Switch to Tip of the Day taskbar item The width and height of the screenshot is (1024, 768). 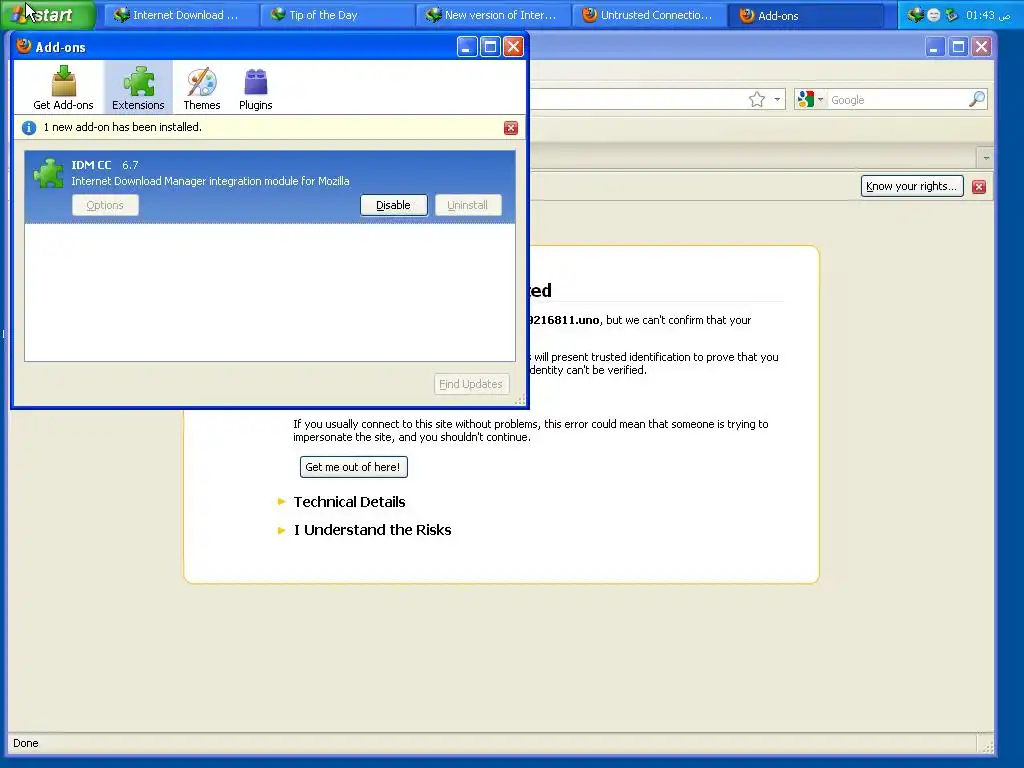(x=336, y=15)
